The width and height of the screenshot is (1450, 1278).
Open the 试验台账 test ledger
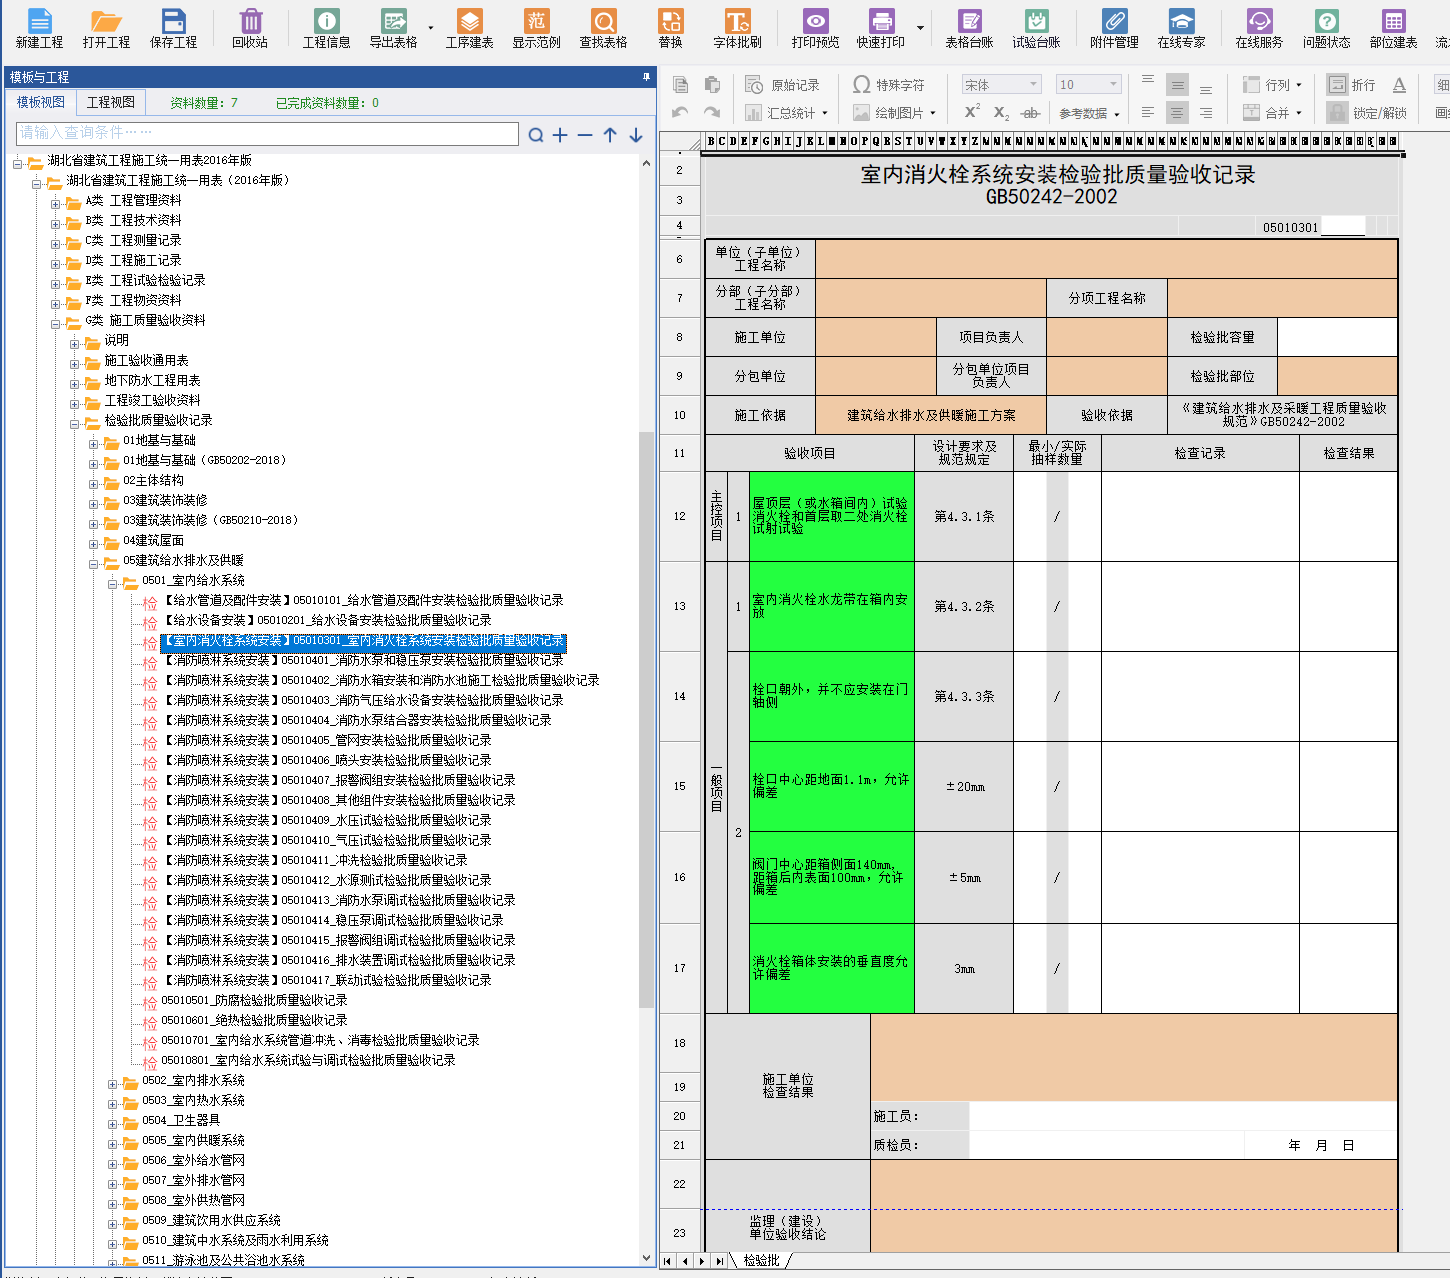coord(1036,28)
